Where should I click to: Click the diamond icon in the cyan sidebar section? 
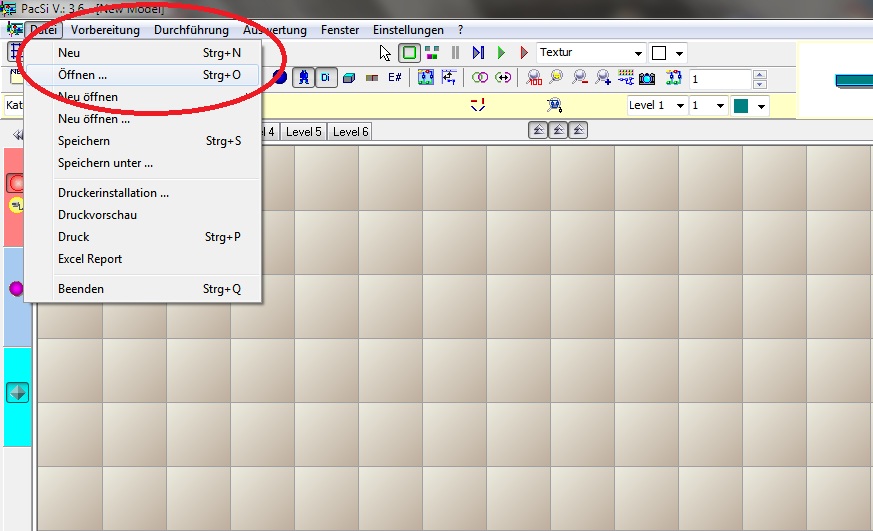[17, 393]
